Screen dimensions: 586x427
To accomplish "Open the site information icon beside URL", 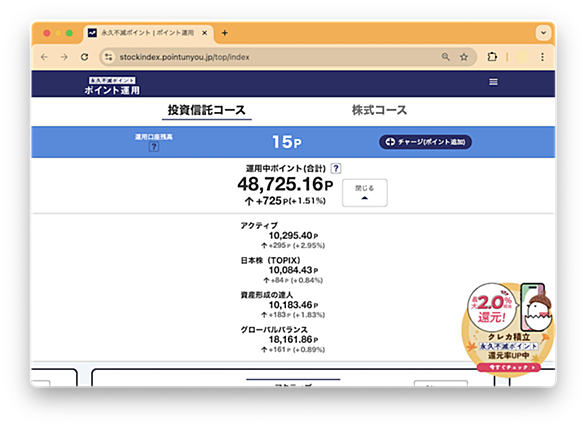I will pos(109,57).
